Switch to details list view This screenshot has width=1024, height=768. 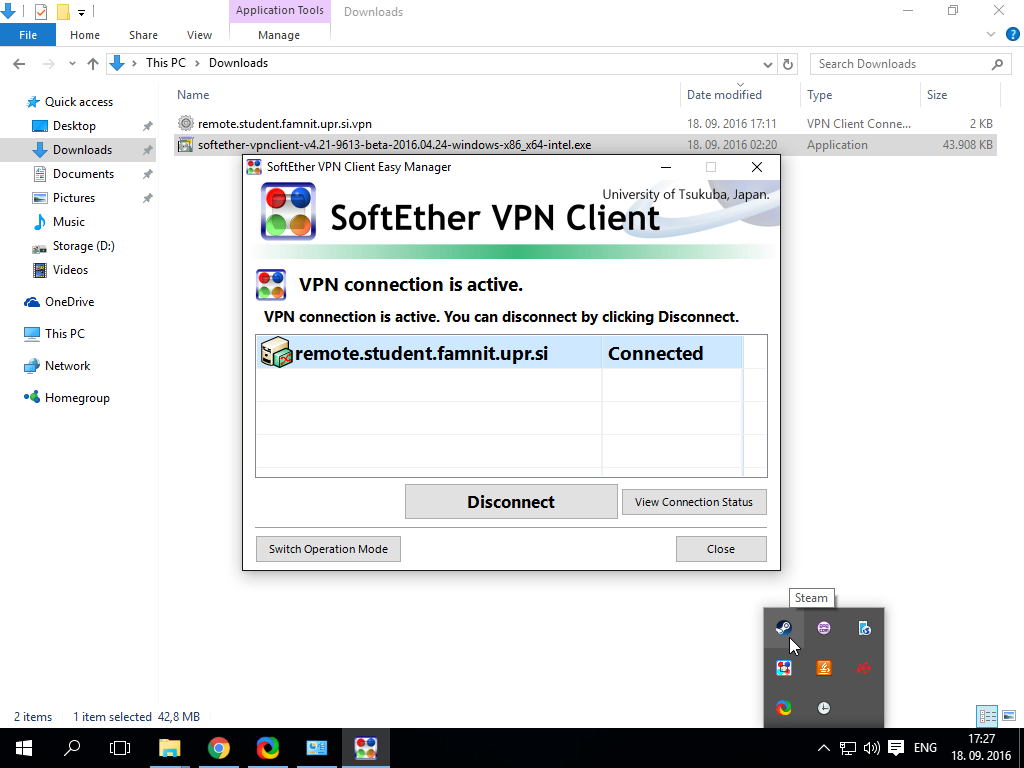click(987, 716)
